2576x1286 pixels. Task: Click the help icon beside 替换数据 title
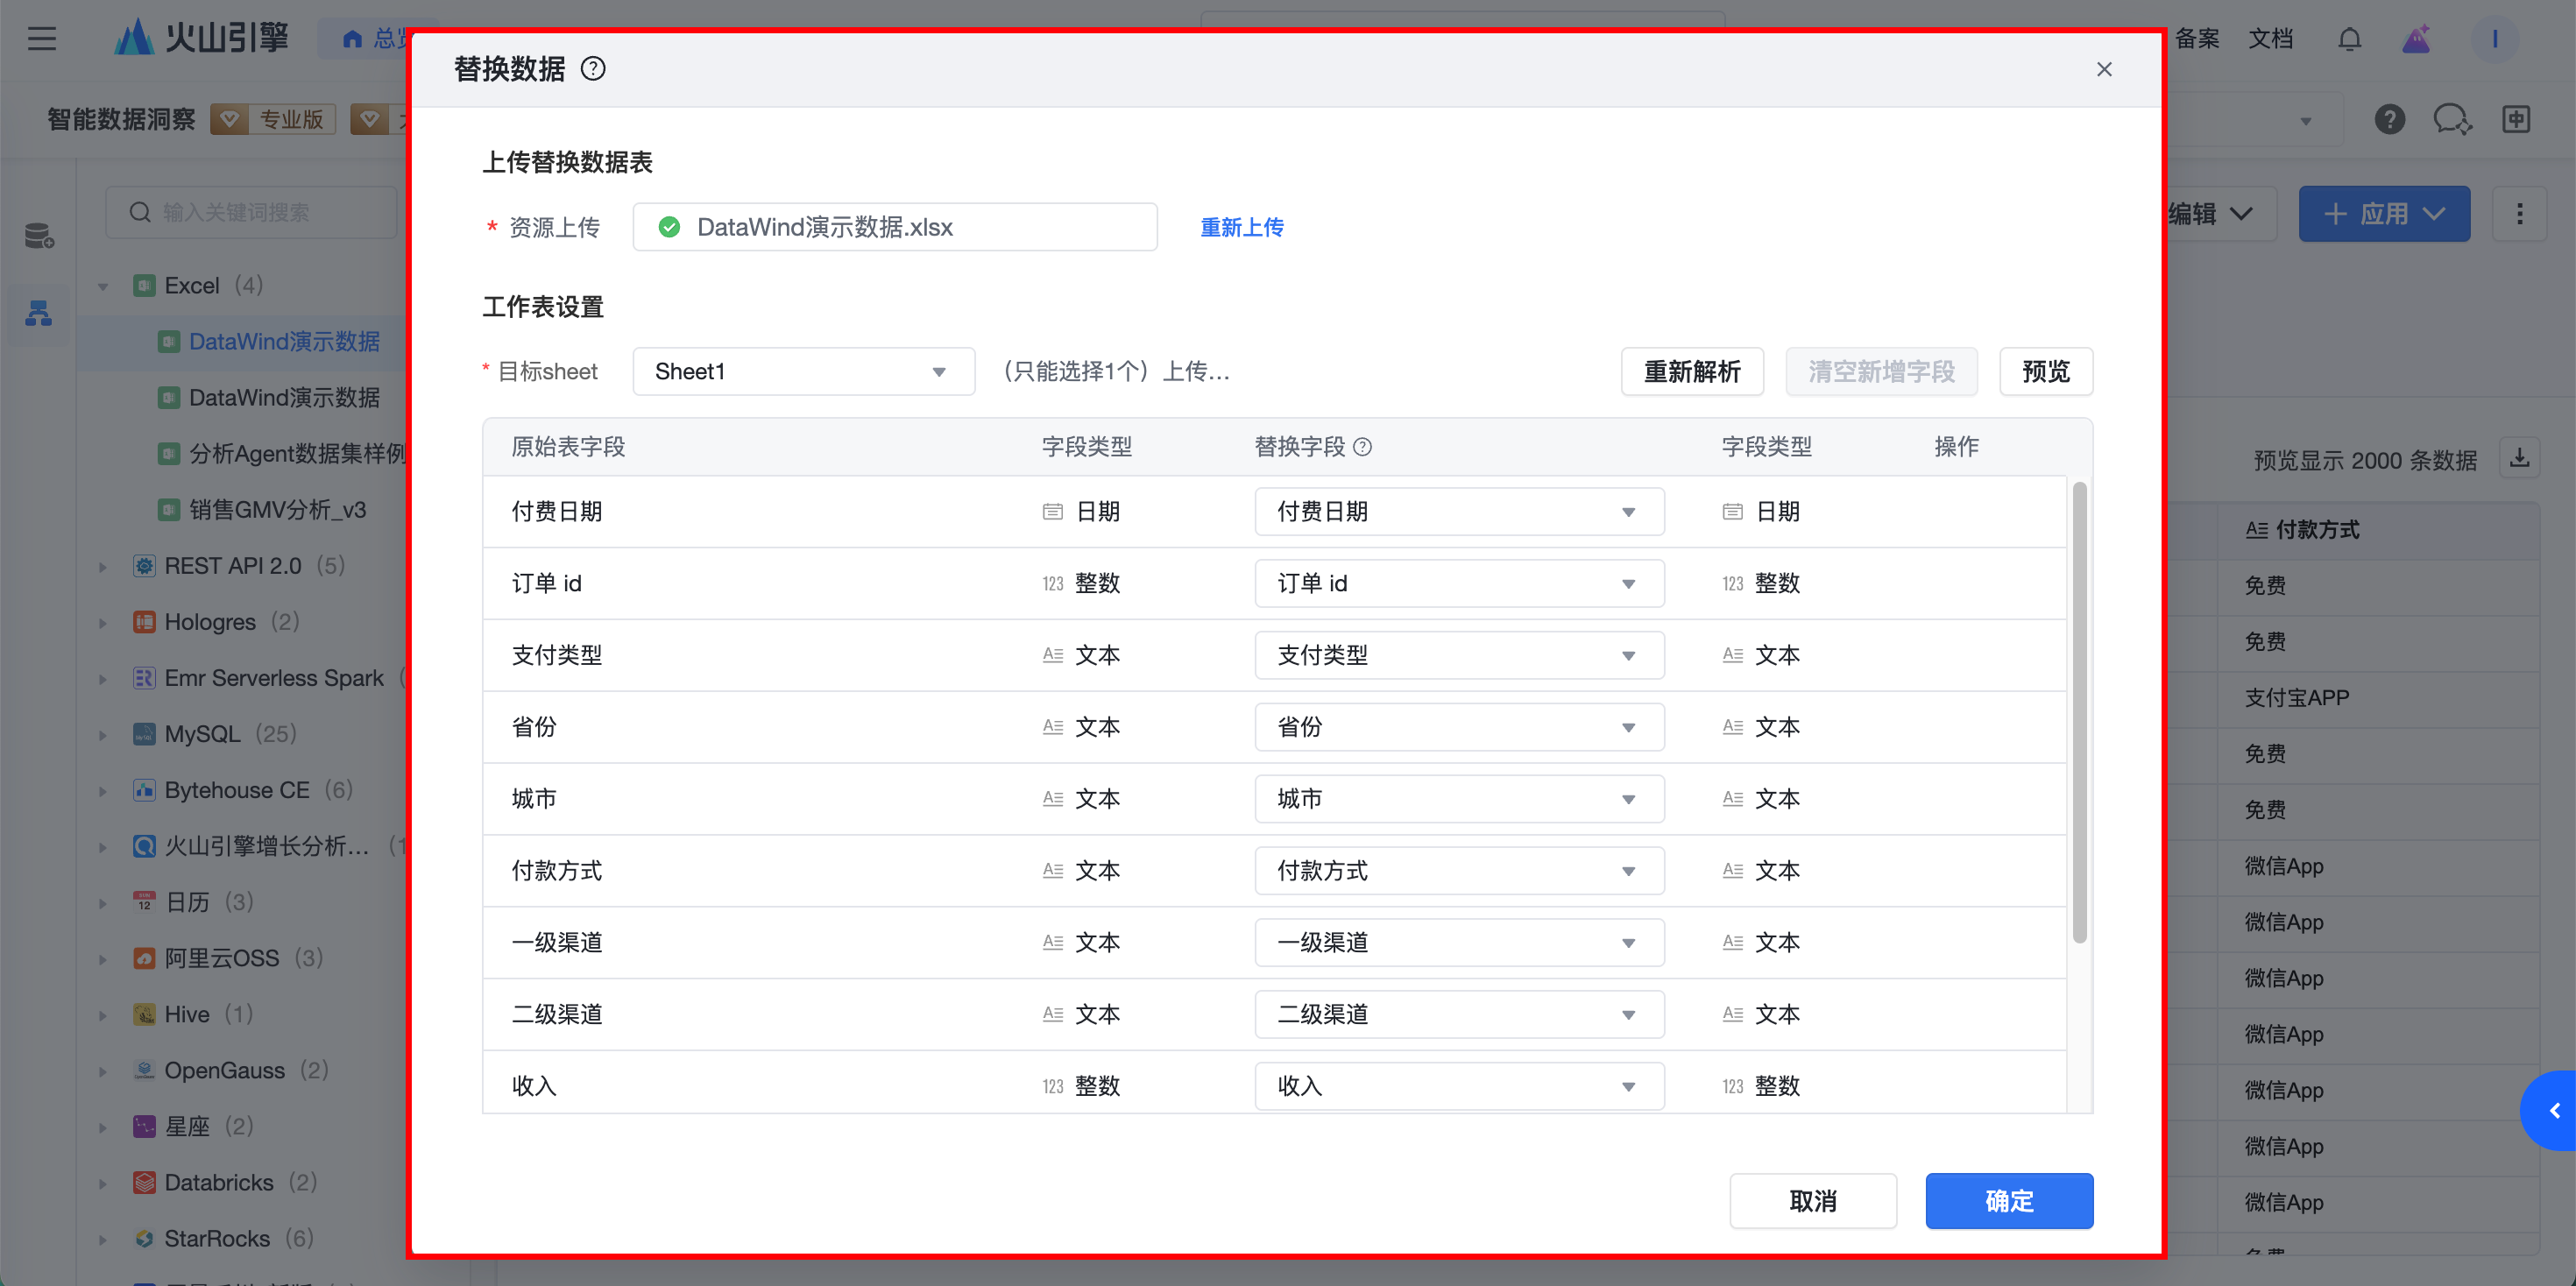[593, 69]
